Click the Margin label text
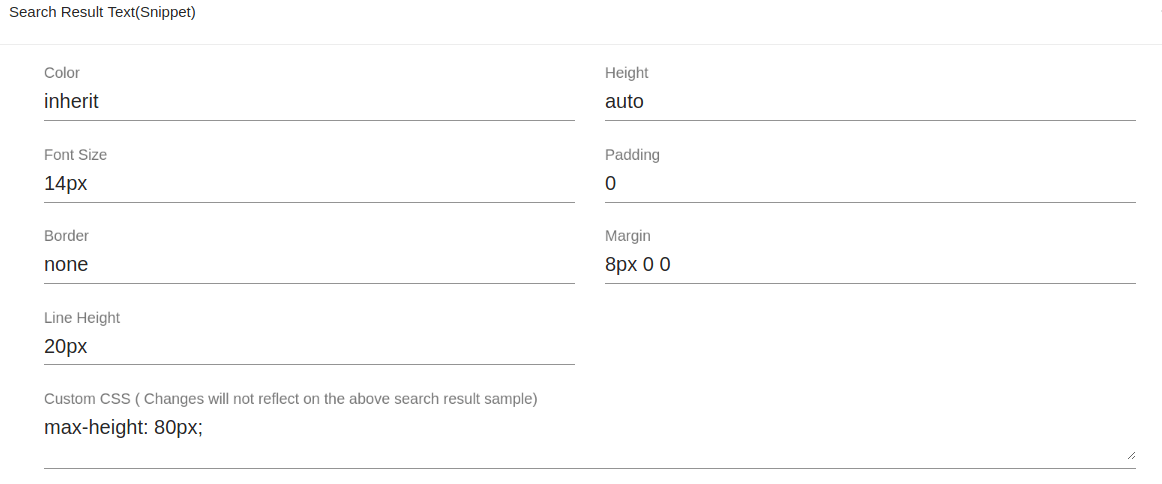1162x484 pixels. click(628, 236)
